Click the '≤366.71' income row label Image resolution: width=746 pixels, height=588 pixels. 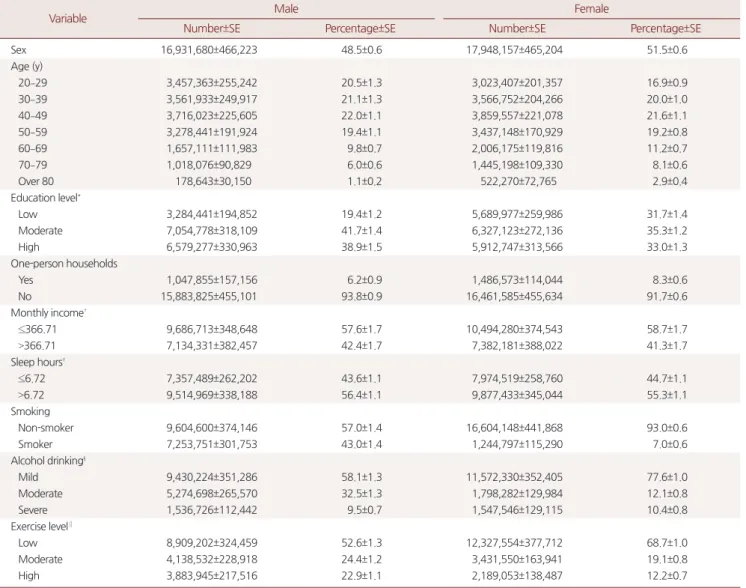(x=37, y=329)
